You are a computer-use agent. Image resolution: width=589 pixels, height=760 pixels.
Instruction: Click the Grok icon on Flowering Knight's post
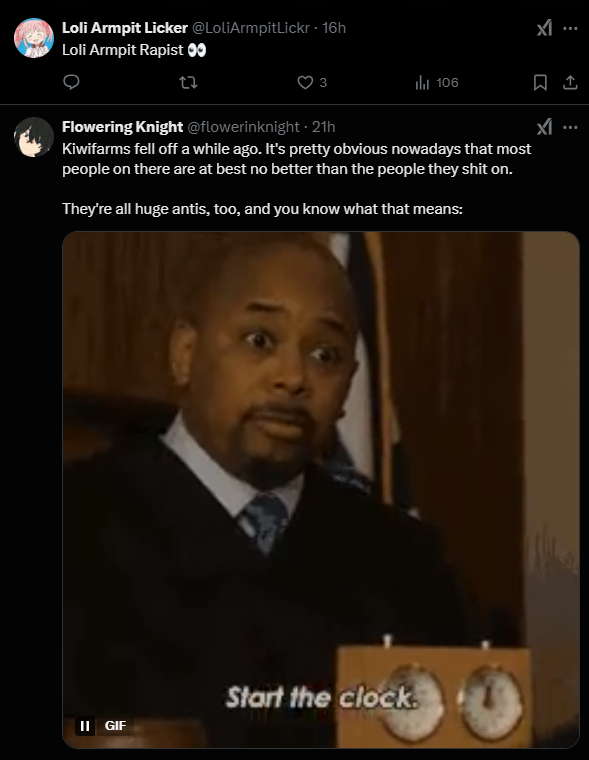(x=544, y=127)
